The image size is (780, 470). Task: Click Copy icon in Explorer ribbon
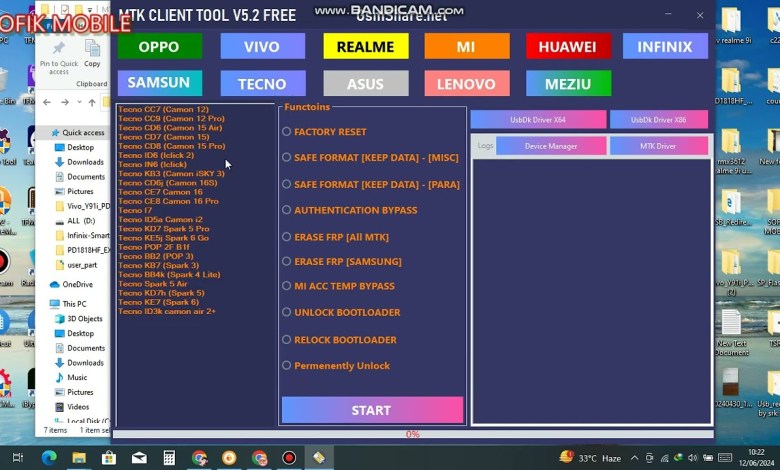click(92, 54)
